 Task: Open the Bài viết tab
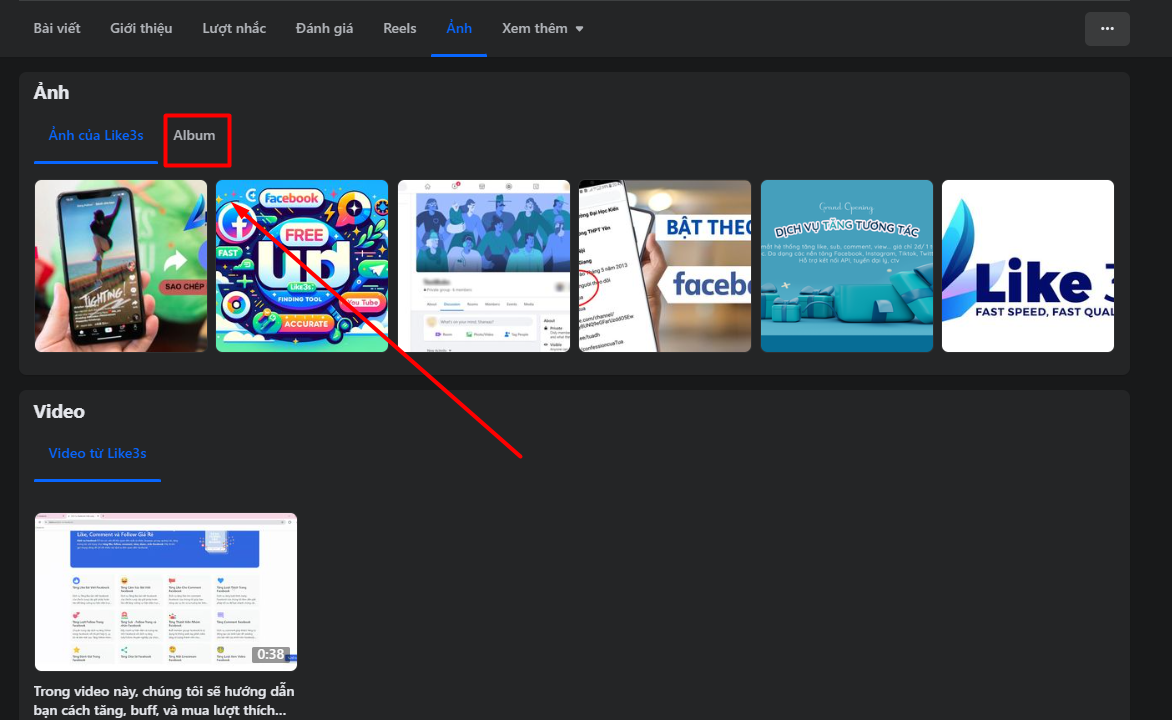pyautogui.click(x=57, y=28)
